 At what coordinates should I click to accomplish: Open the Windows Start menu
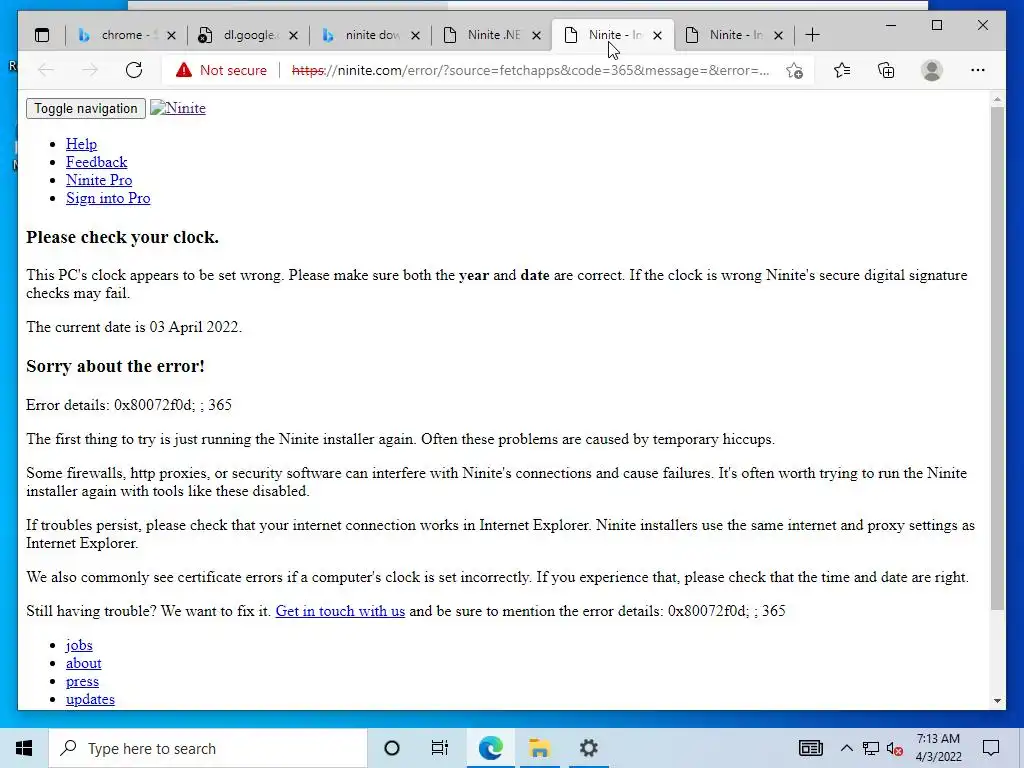[24, 748]
